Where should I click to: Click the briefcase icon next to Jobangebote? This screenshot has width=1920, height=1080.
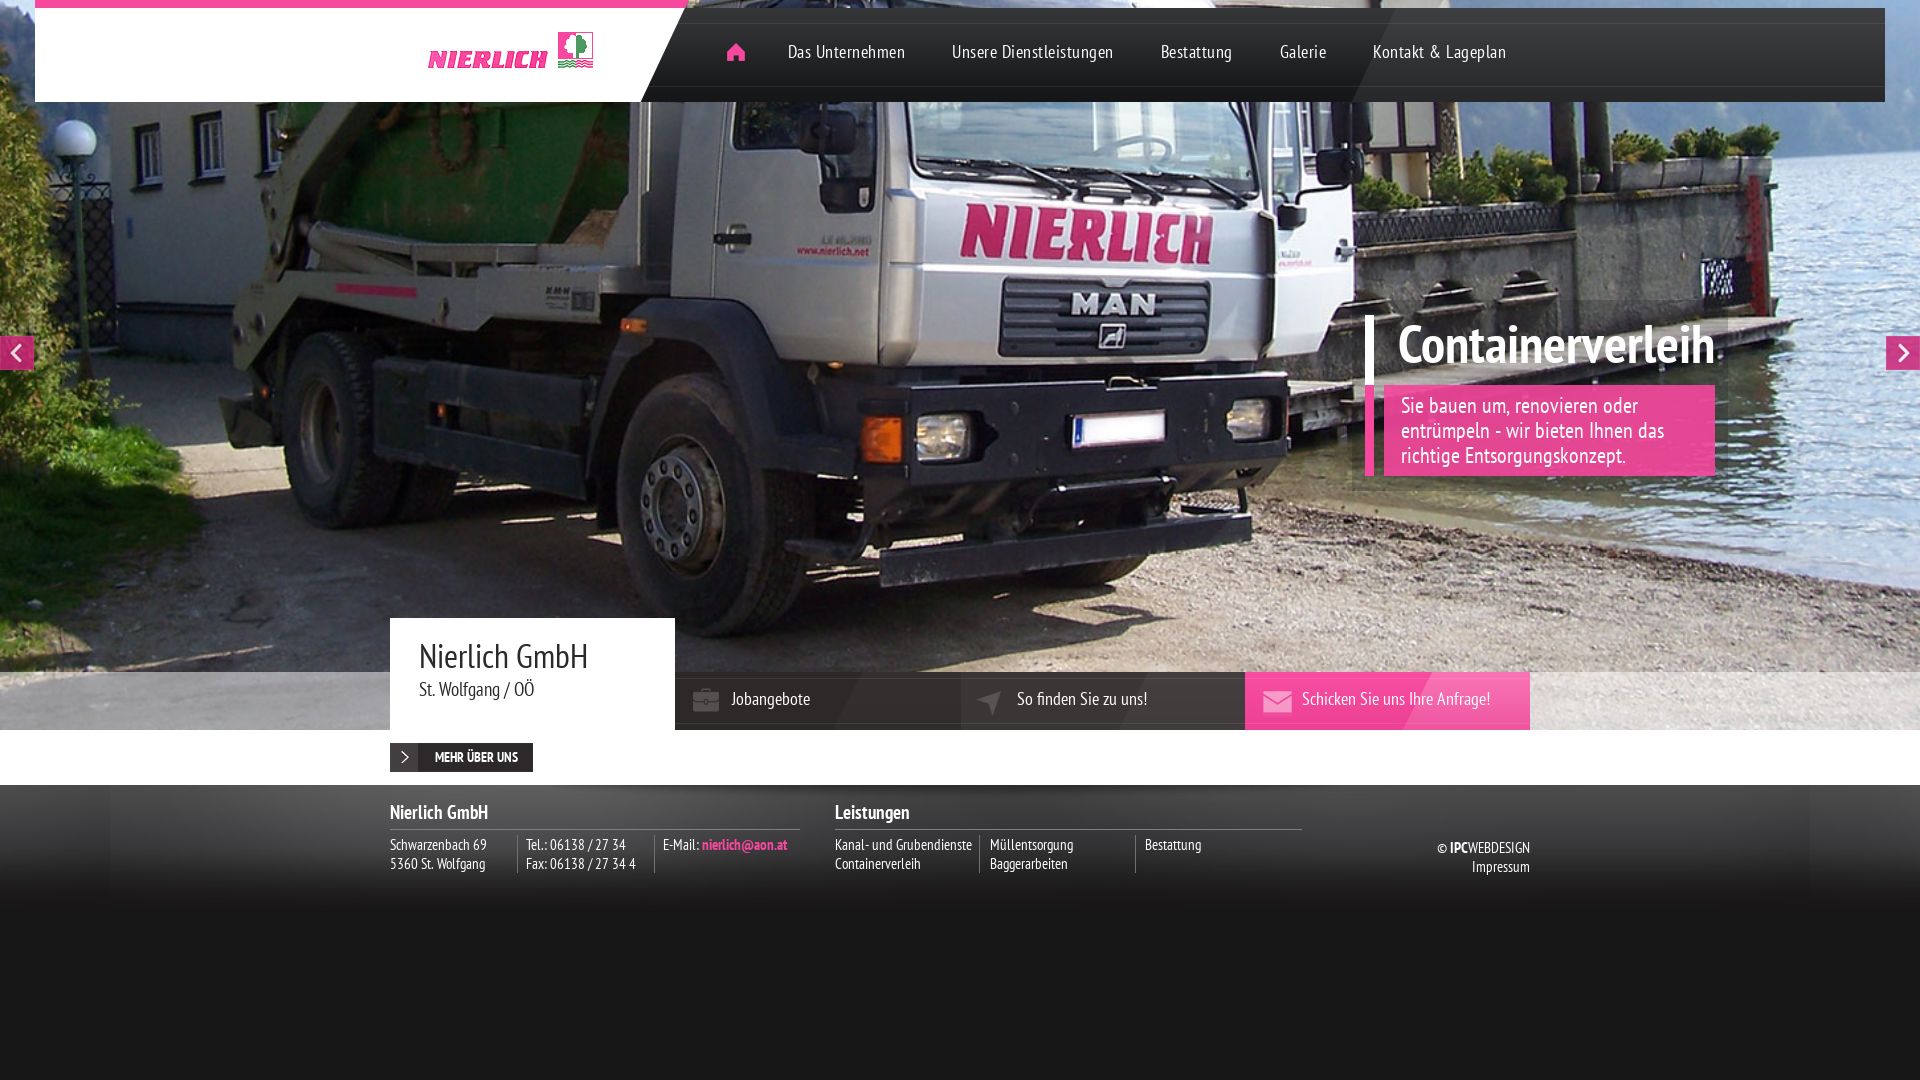(706, 700)
